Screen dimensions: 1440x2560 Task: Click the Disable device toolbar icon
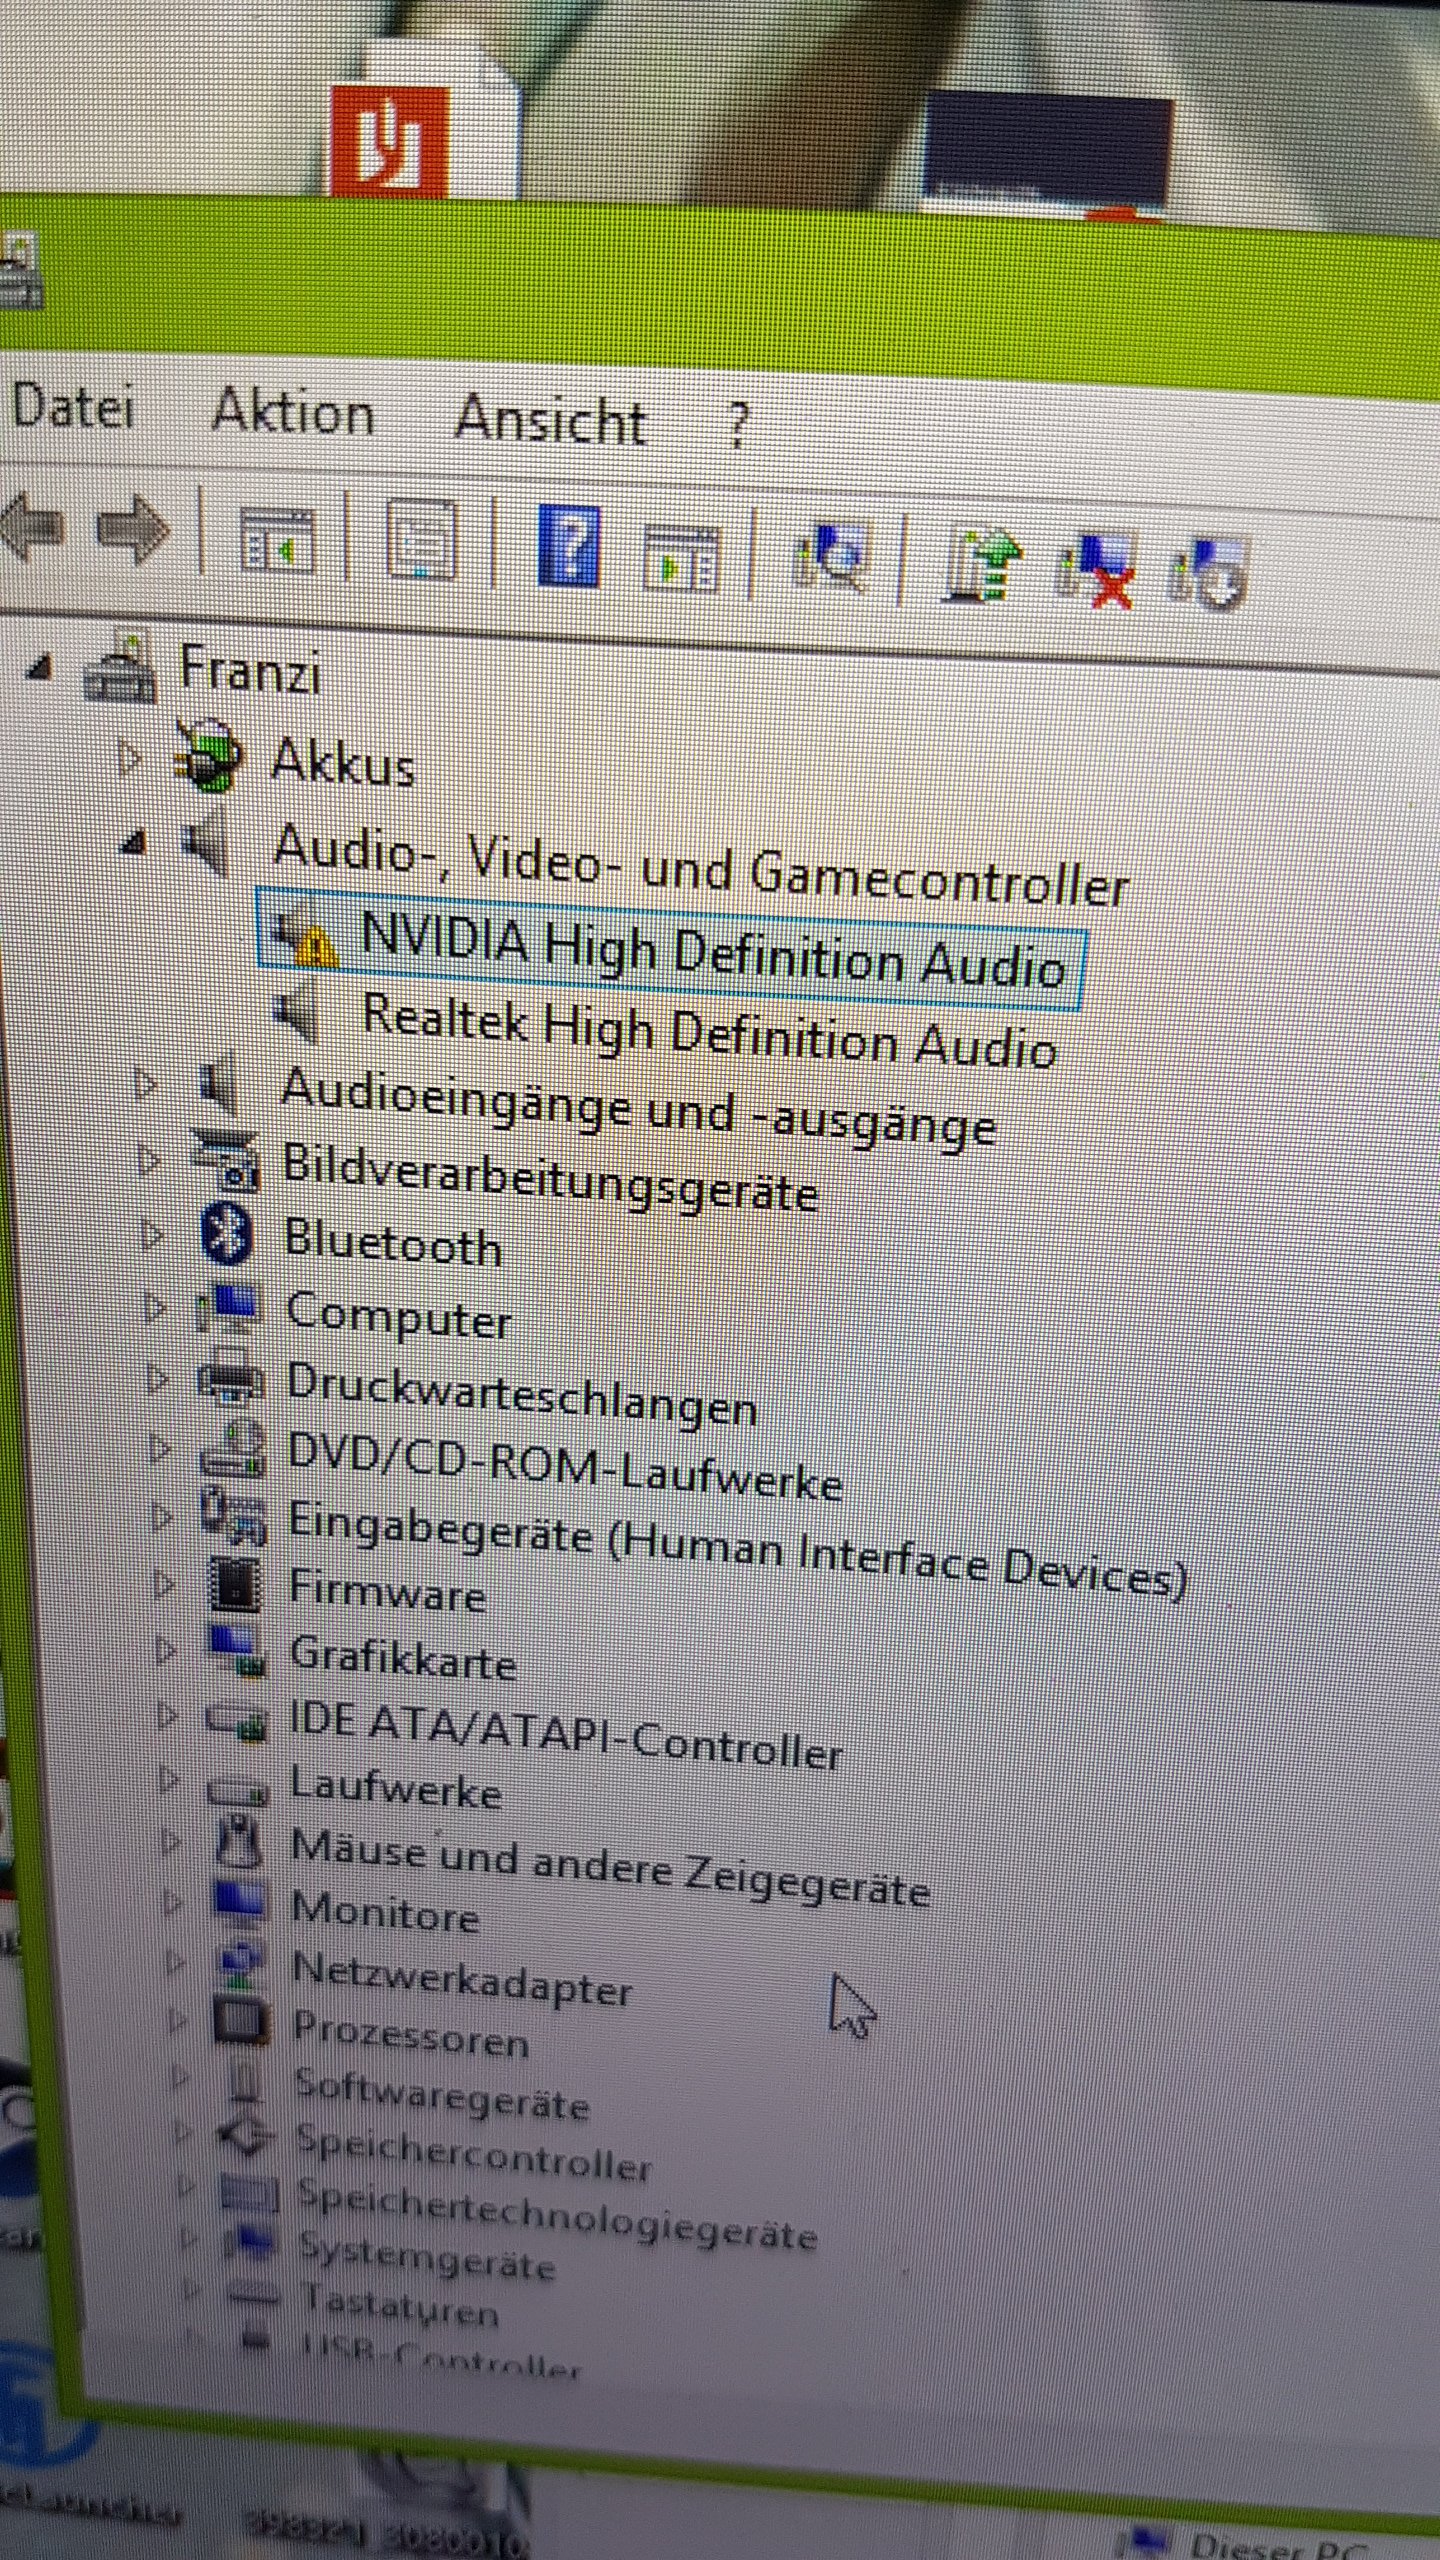[x=1208, y=572]
